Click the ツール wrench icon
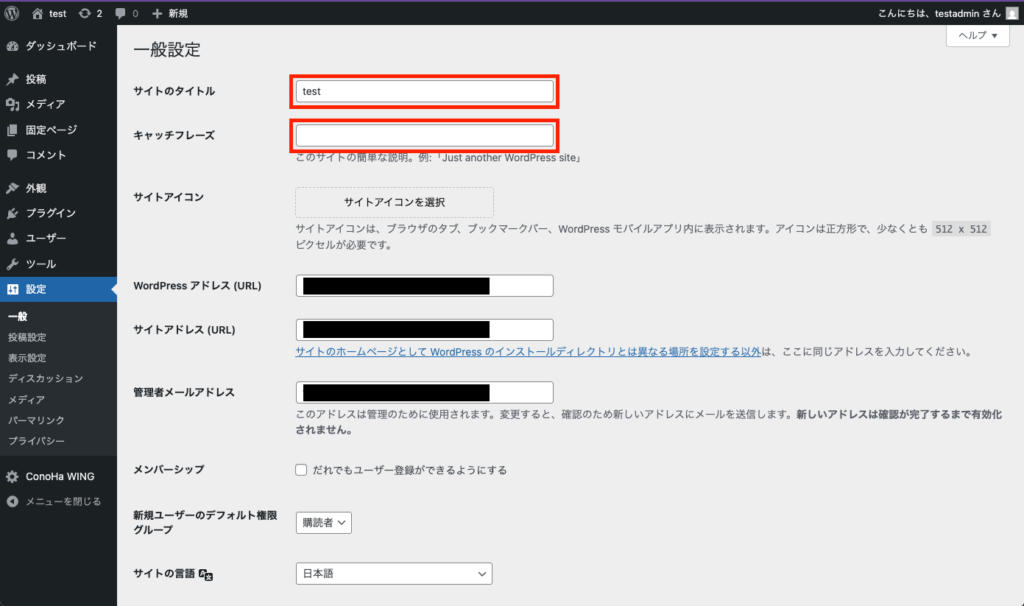 click(x=12, y=264)
